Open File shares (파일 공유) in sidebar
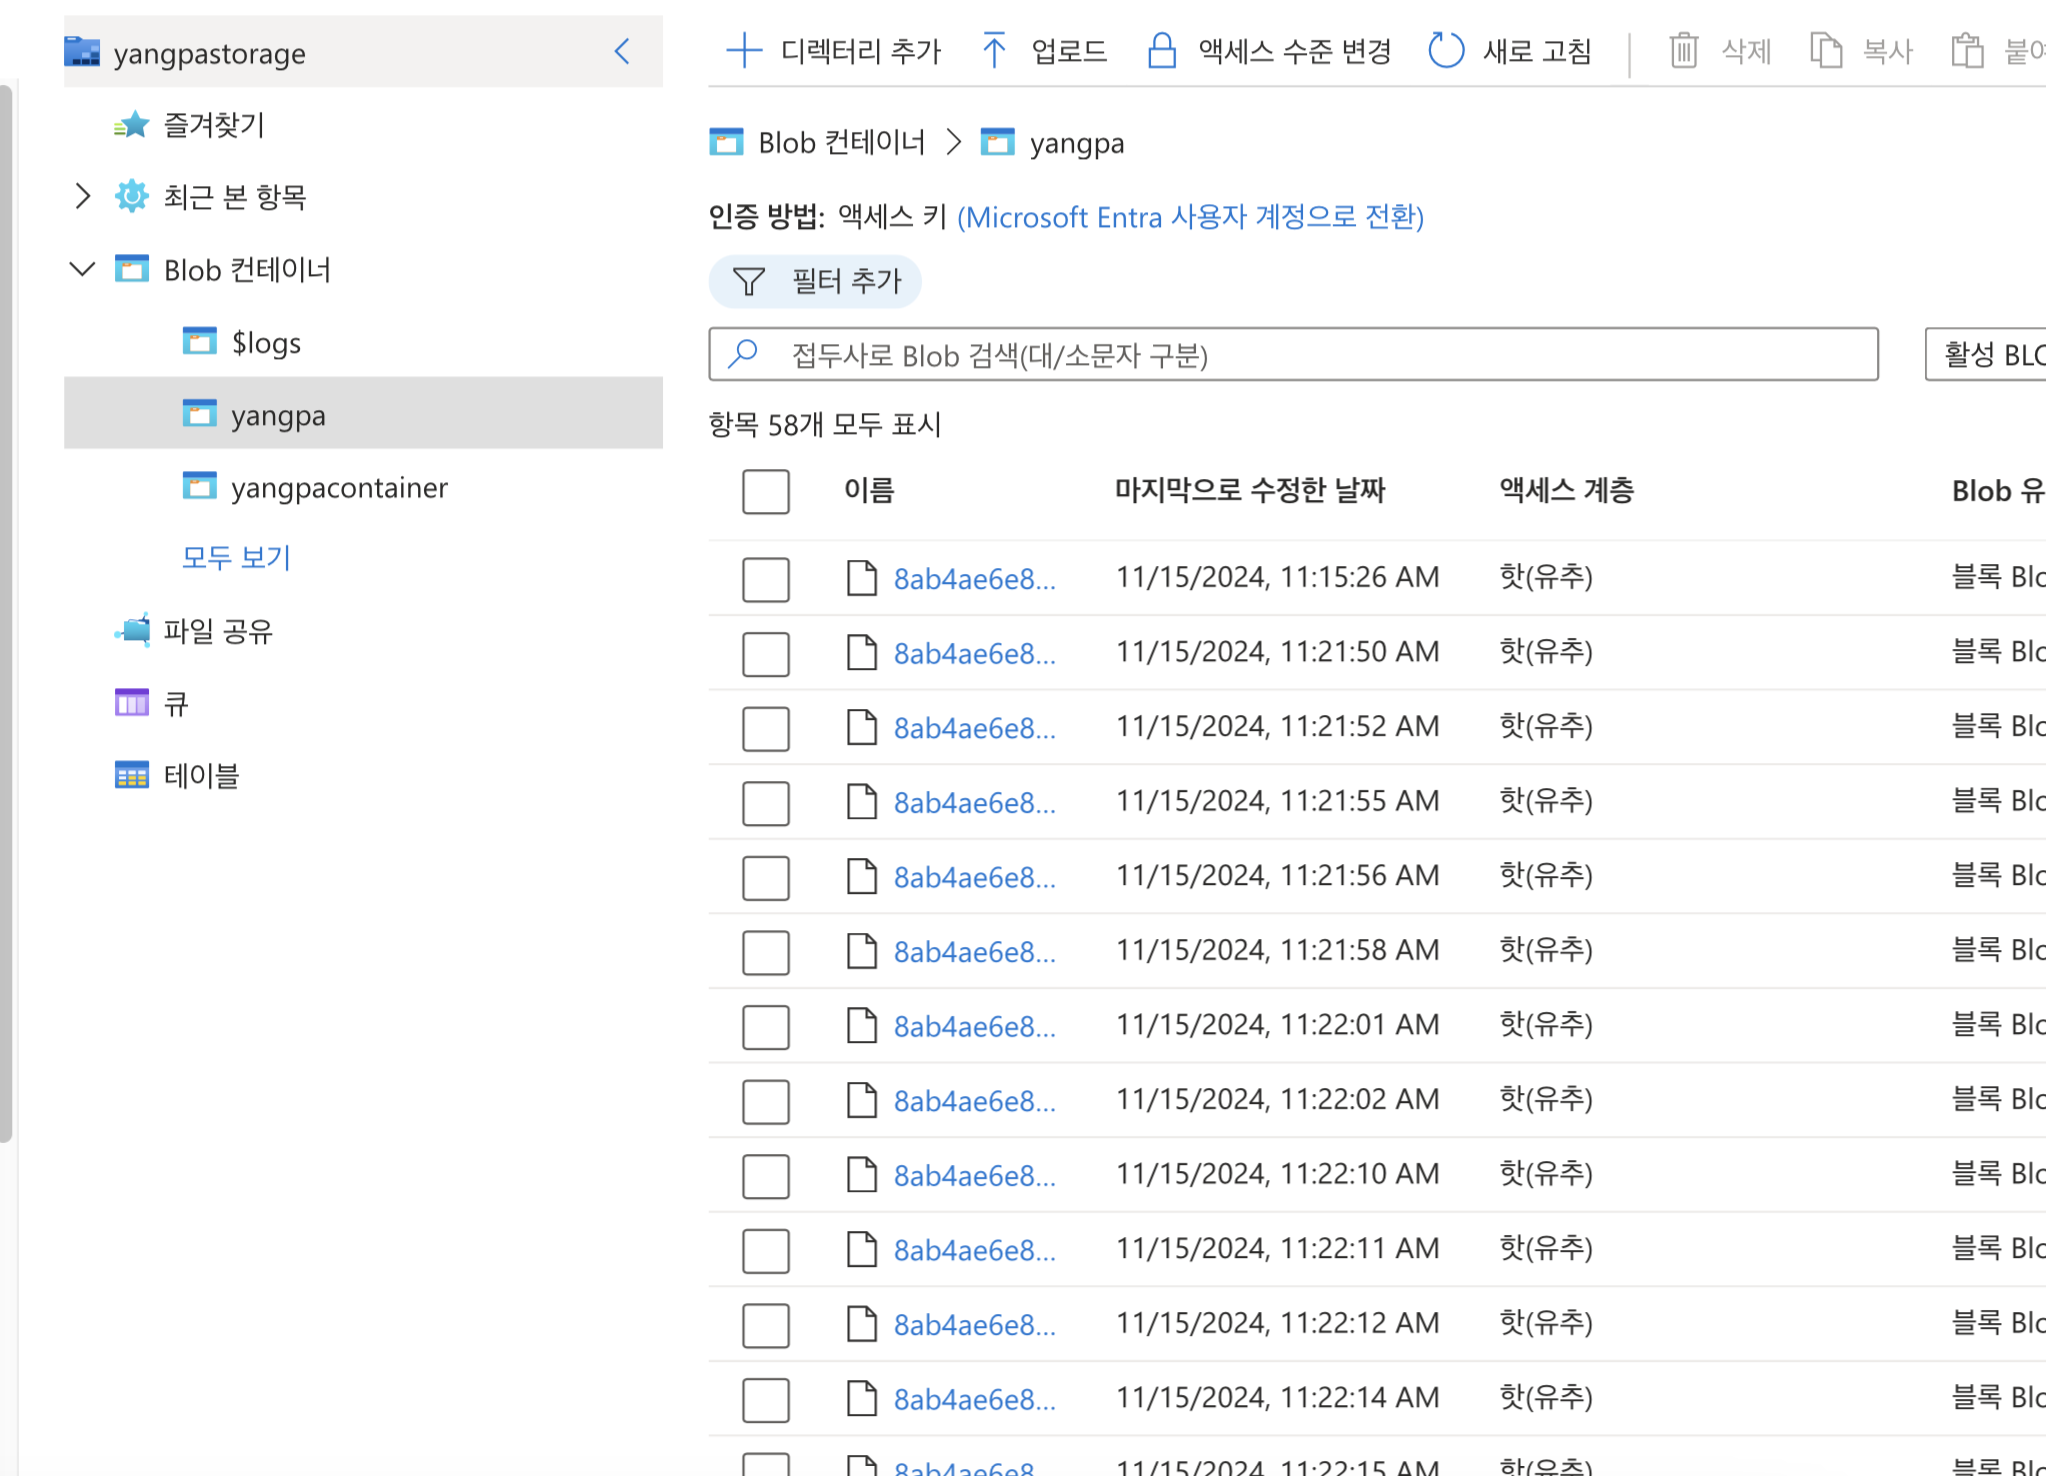Image resolution: width=2046 pixels, height=1476 pixels. pyautogui.click(x=218, y=631)
